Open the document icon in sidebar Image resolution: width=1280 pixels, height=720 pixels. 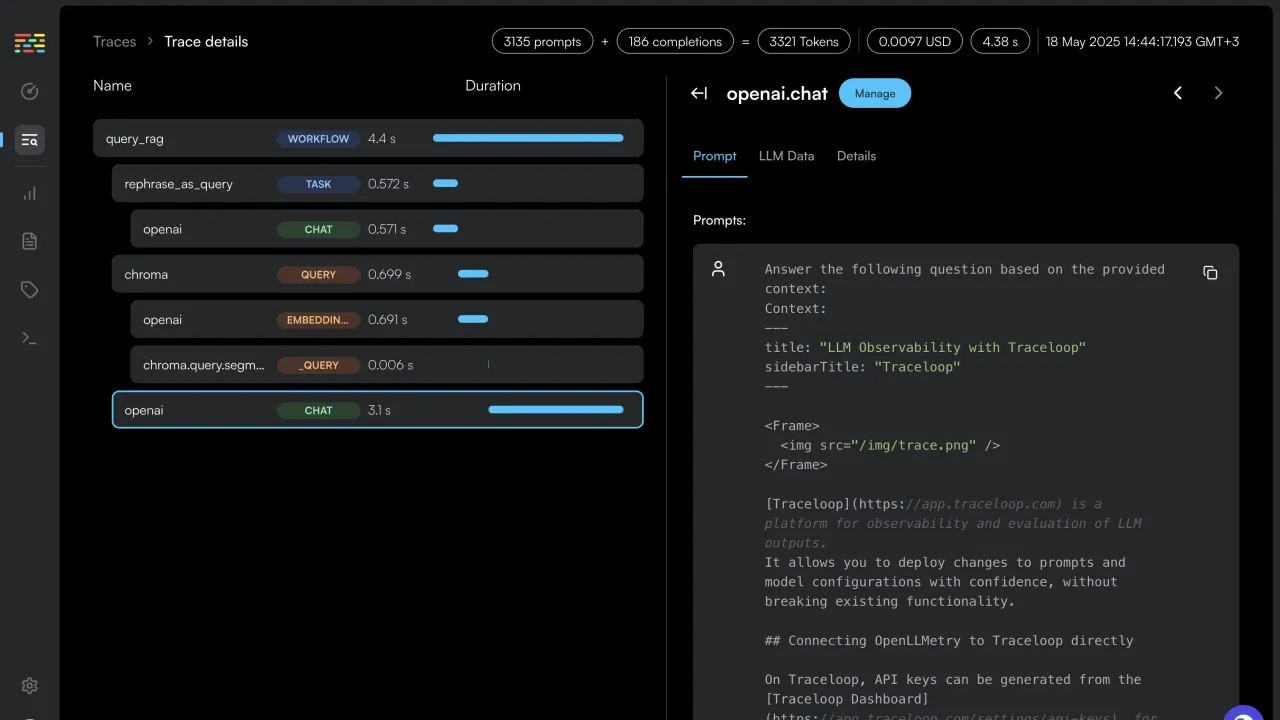(30, 241)
